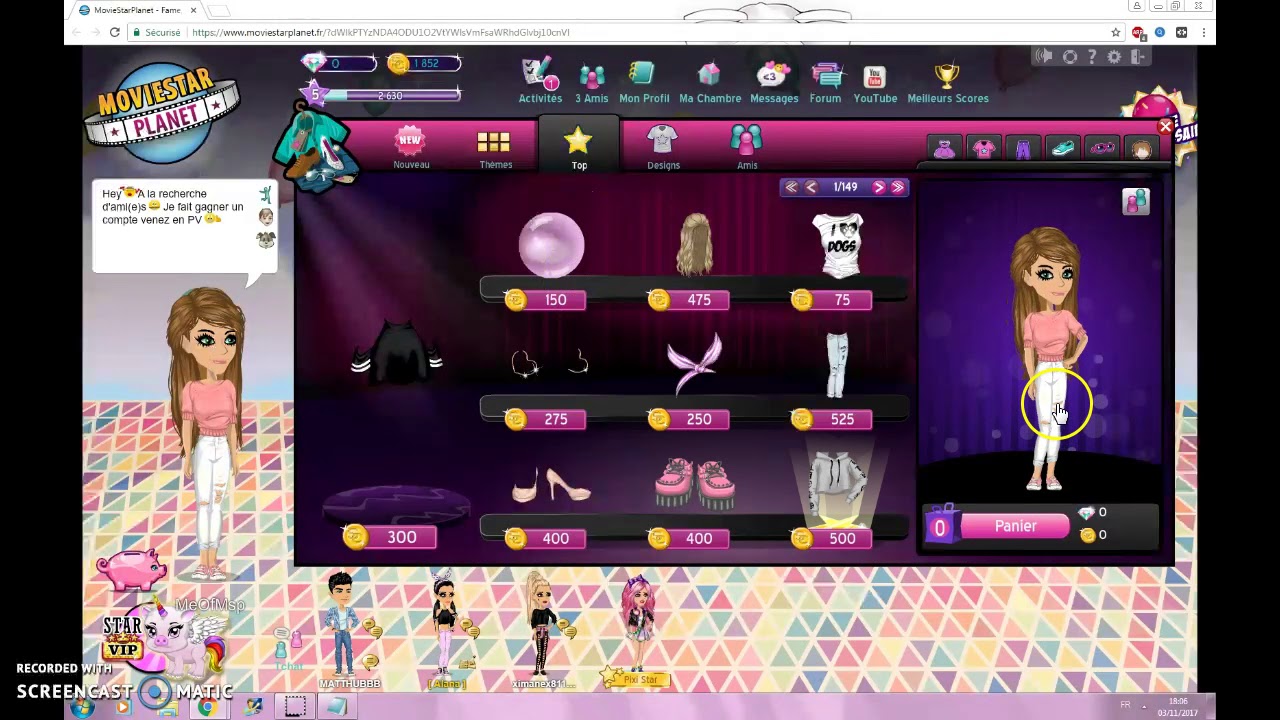1280x720 pixels.
Task: Open the question mark help icon
Action: tap(1092, 57)
